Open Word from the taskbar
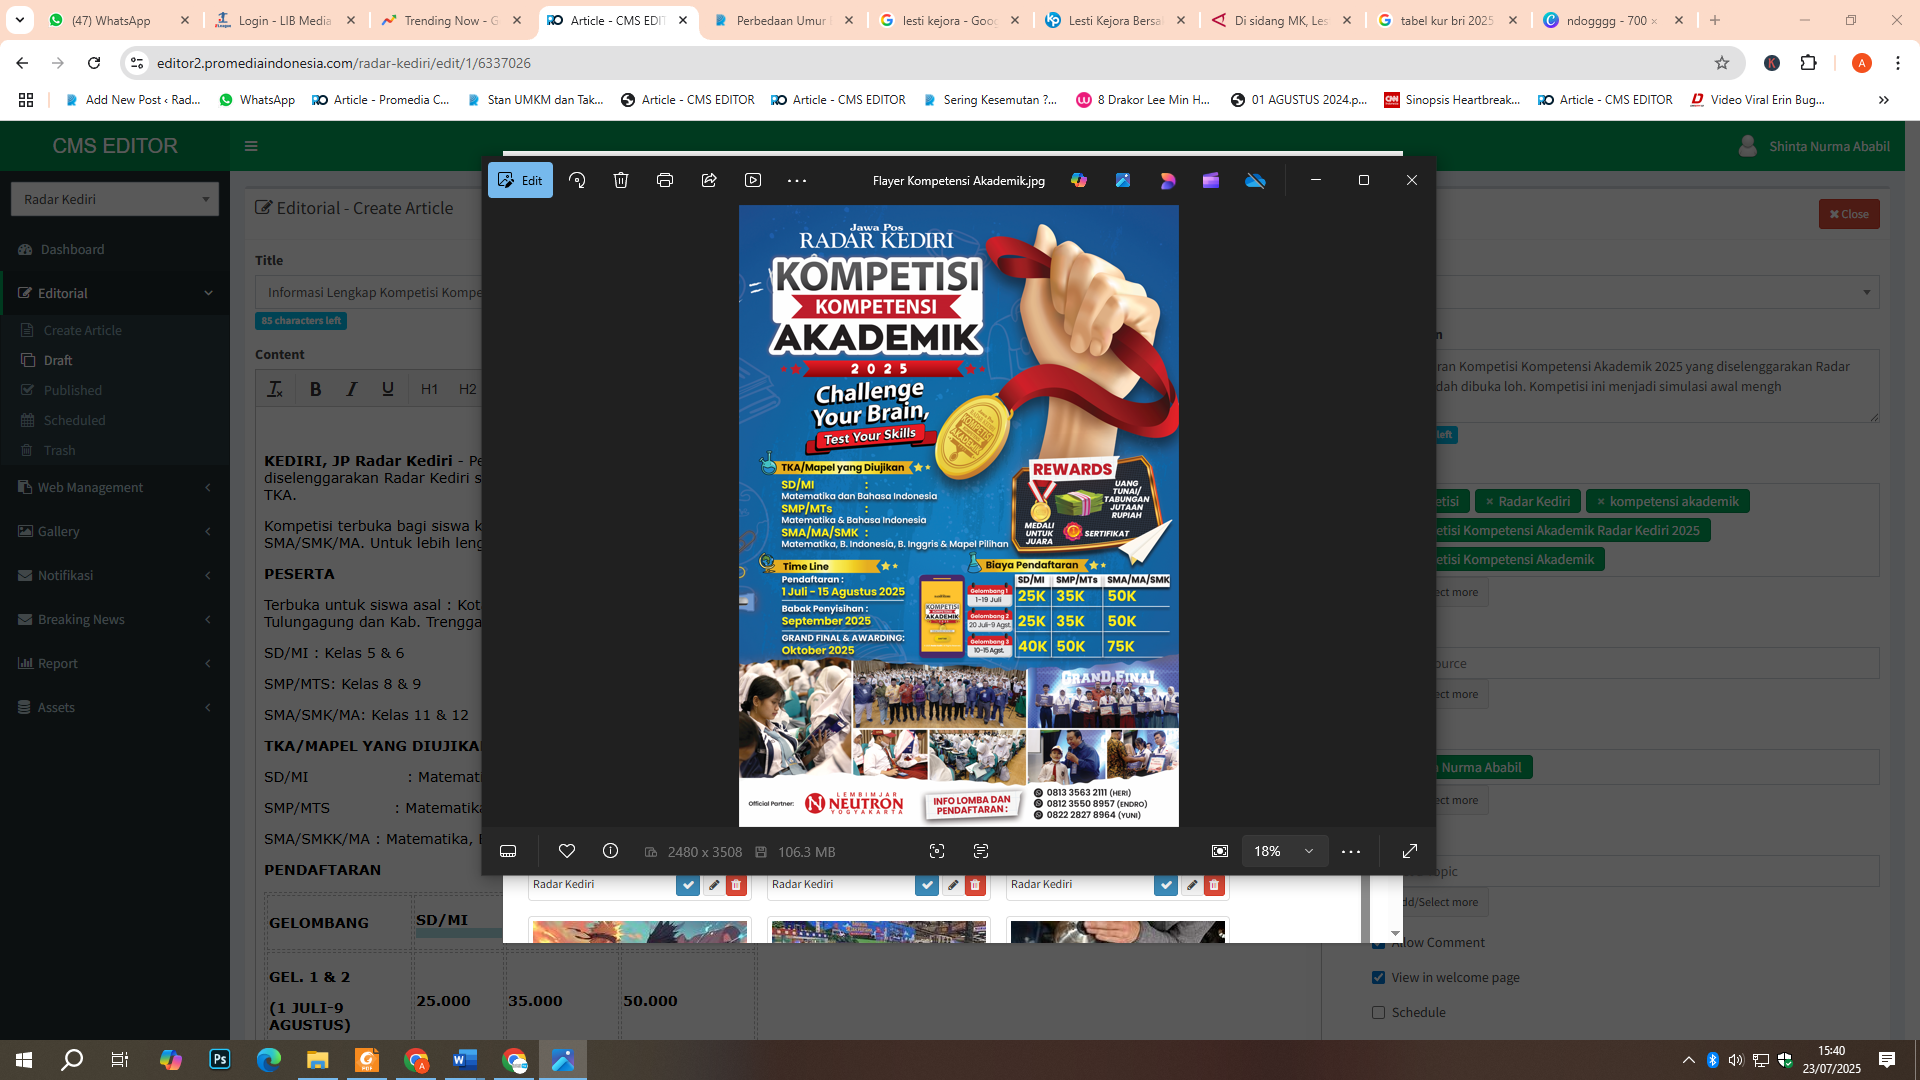 465,1060
